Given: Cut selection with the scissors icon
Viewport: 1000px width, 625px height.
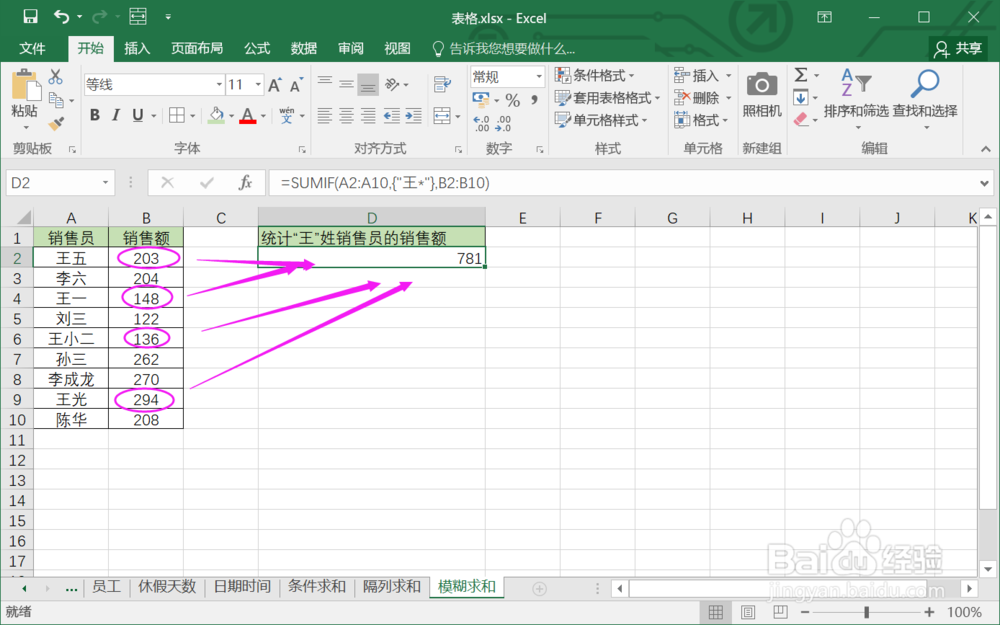Looking at the screenshot, I should [x=55, y=77].
